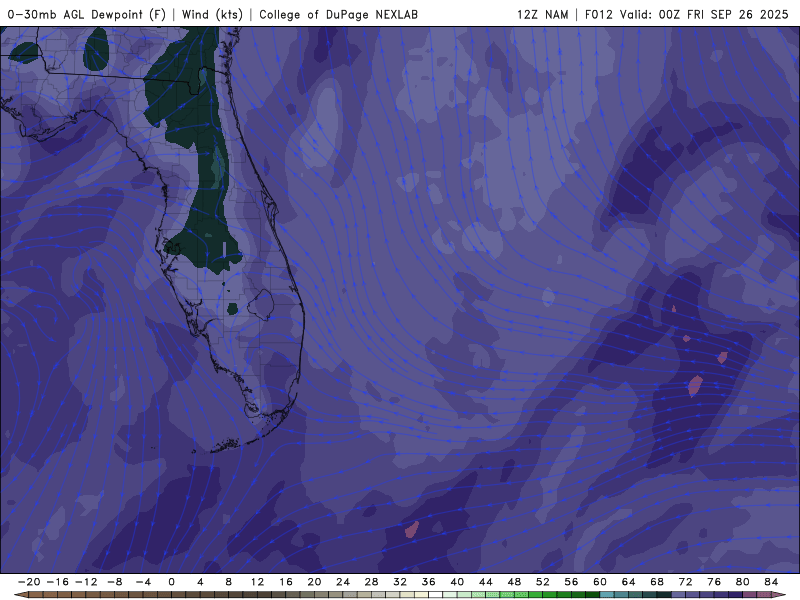Click the pink dewpoint patch at the map bottom
This screenshot has width=800, height=600.
412,529
